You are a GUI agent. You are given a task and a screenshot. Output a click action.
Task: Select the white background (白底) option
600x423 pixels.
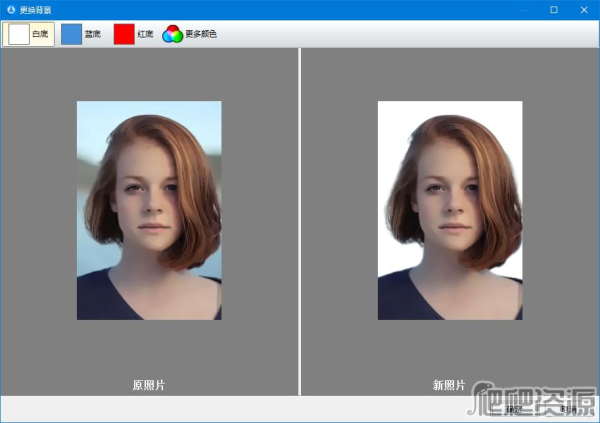28,34
